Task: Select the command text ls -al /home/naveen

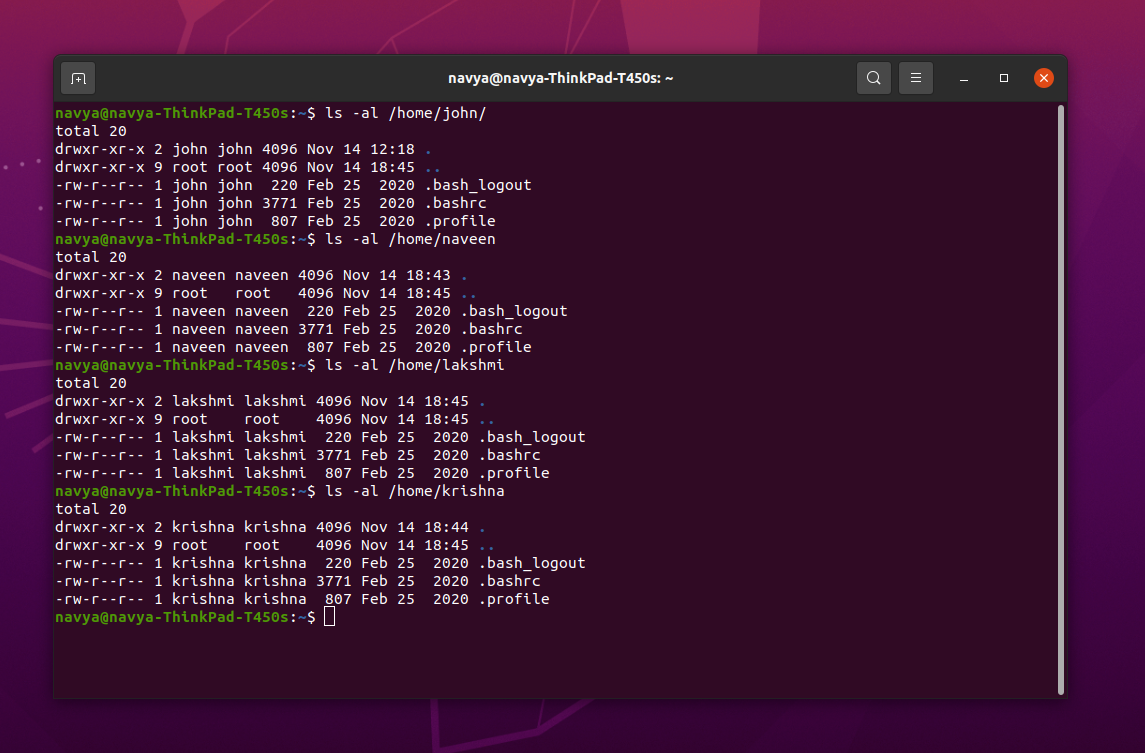Action: 412,239
